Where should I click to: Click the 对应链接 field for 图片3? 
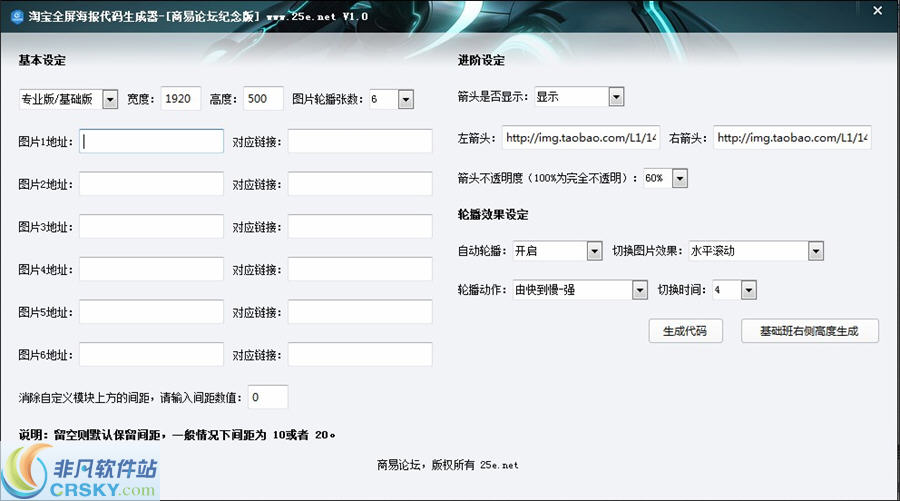[x=360, y=227]
